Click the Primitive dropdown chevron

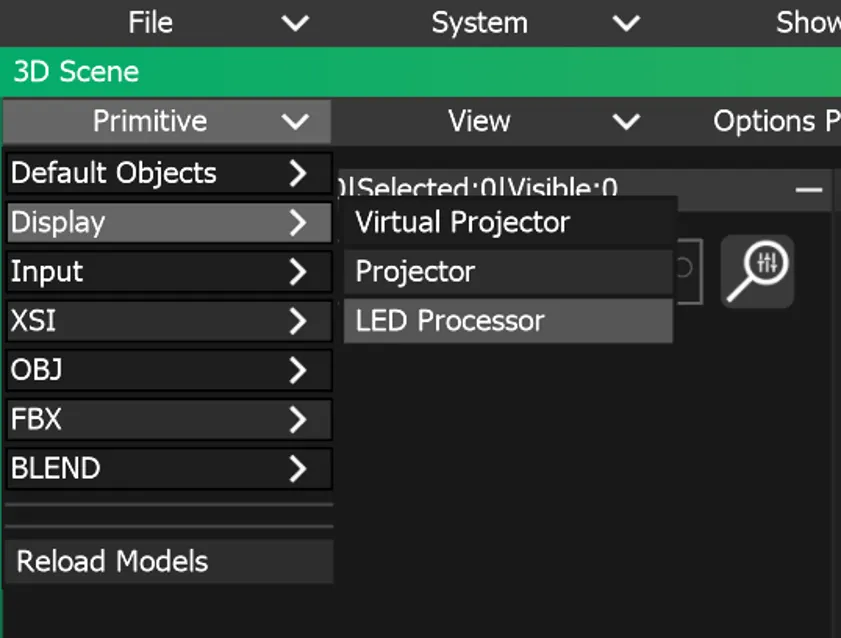tap(296, 122)
